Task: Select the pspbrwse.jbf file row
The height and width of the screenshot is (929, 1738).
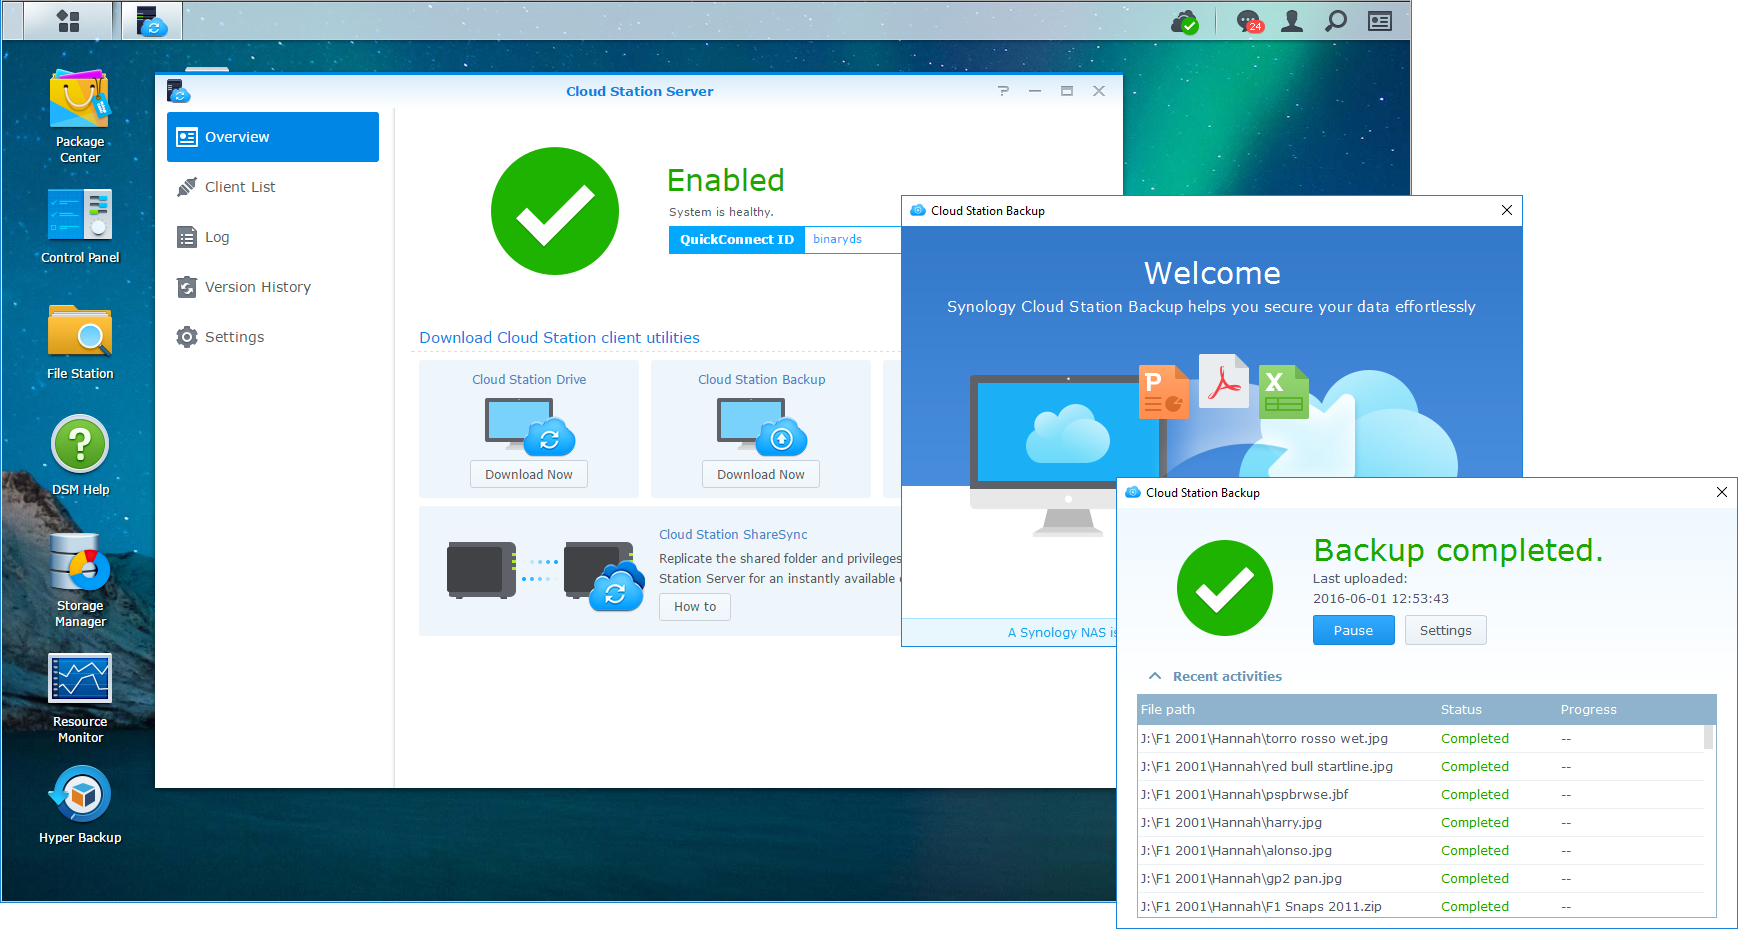Action: (x=1421, y=794)
